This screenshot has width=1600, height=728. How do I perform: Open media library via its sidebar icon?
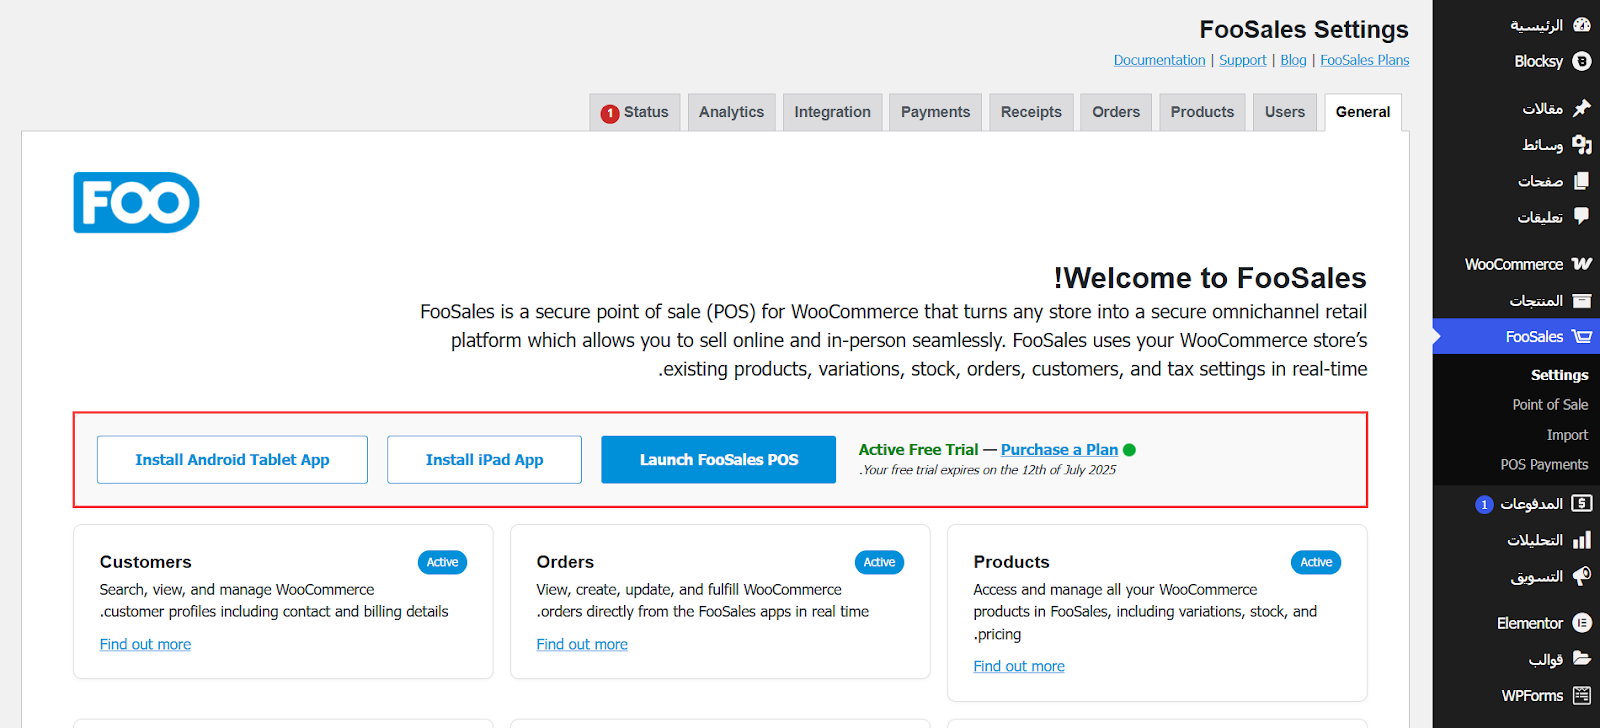(1581, 144)
